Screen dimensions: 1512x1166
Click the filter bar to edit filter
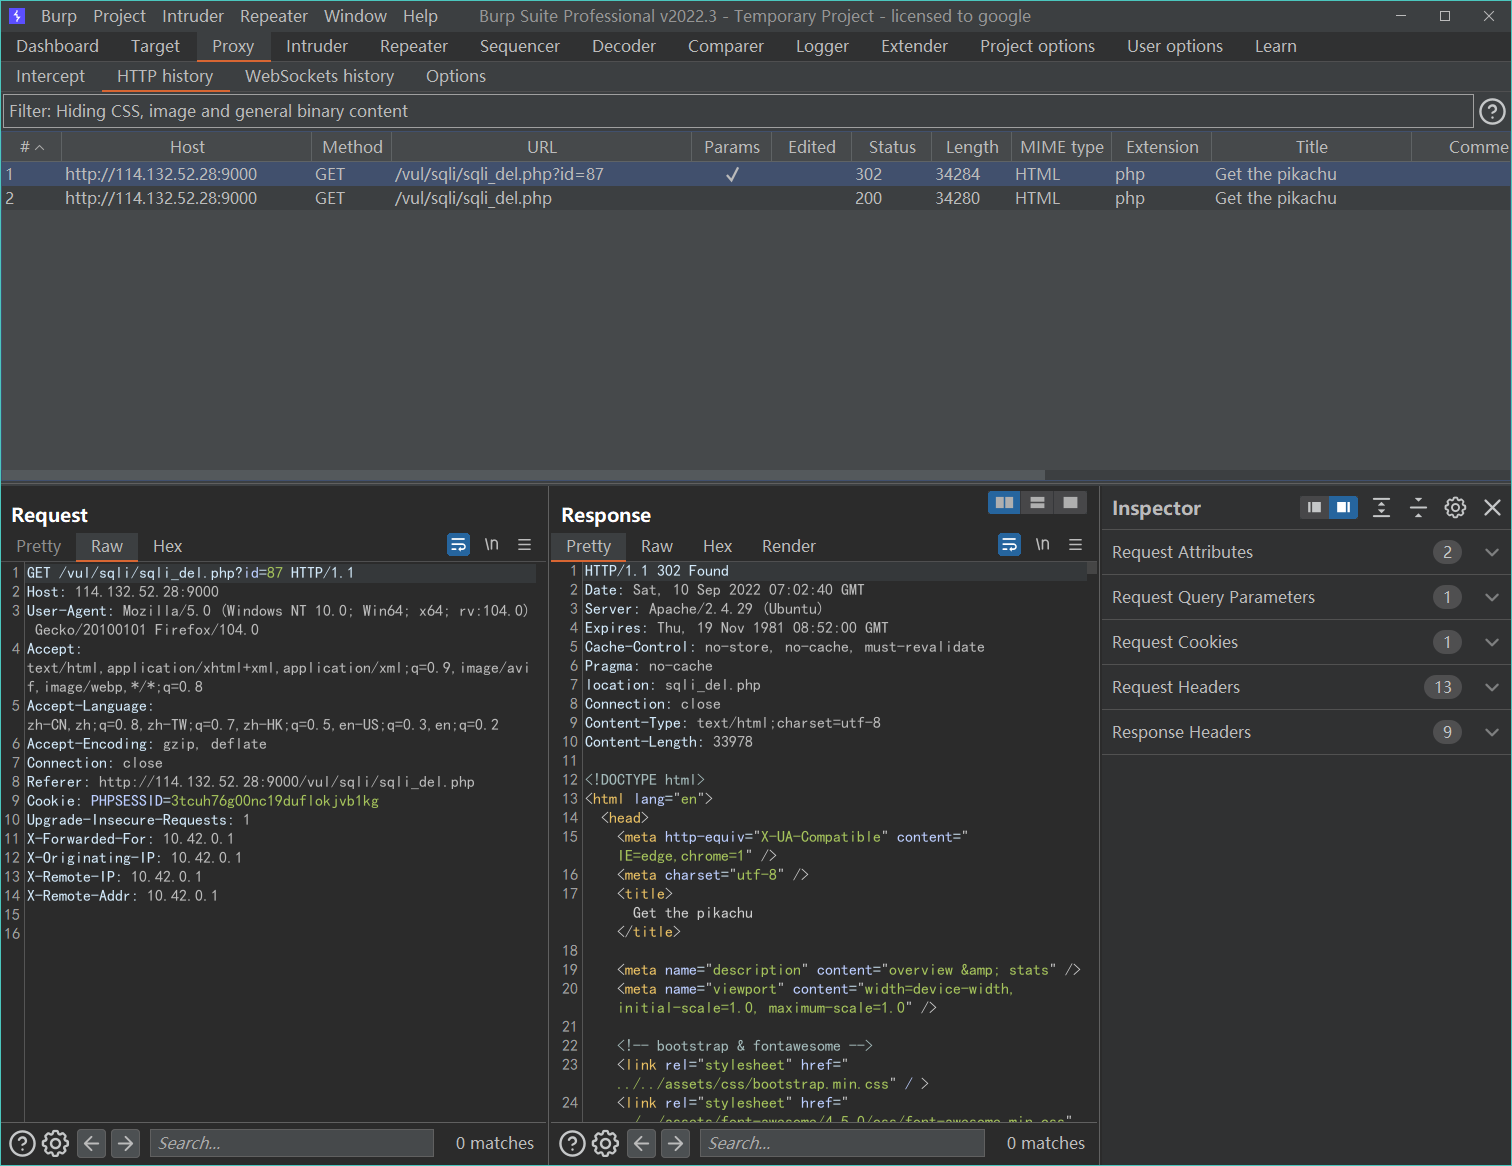coord(738,111)
